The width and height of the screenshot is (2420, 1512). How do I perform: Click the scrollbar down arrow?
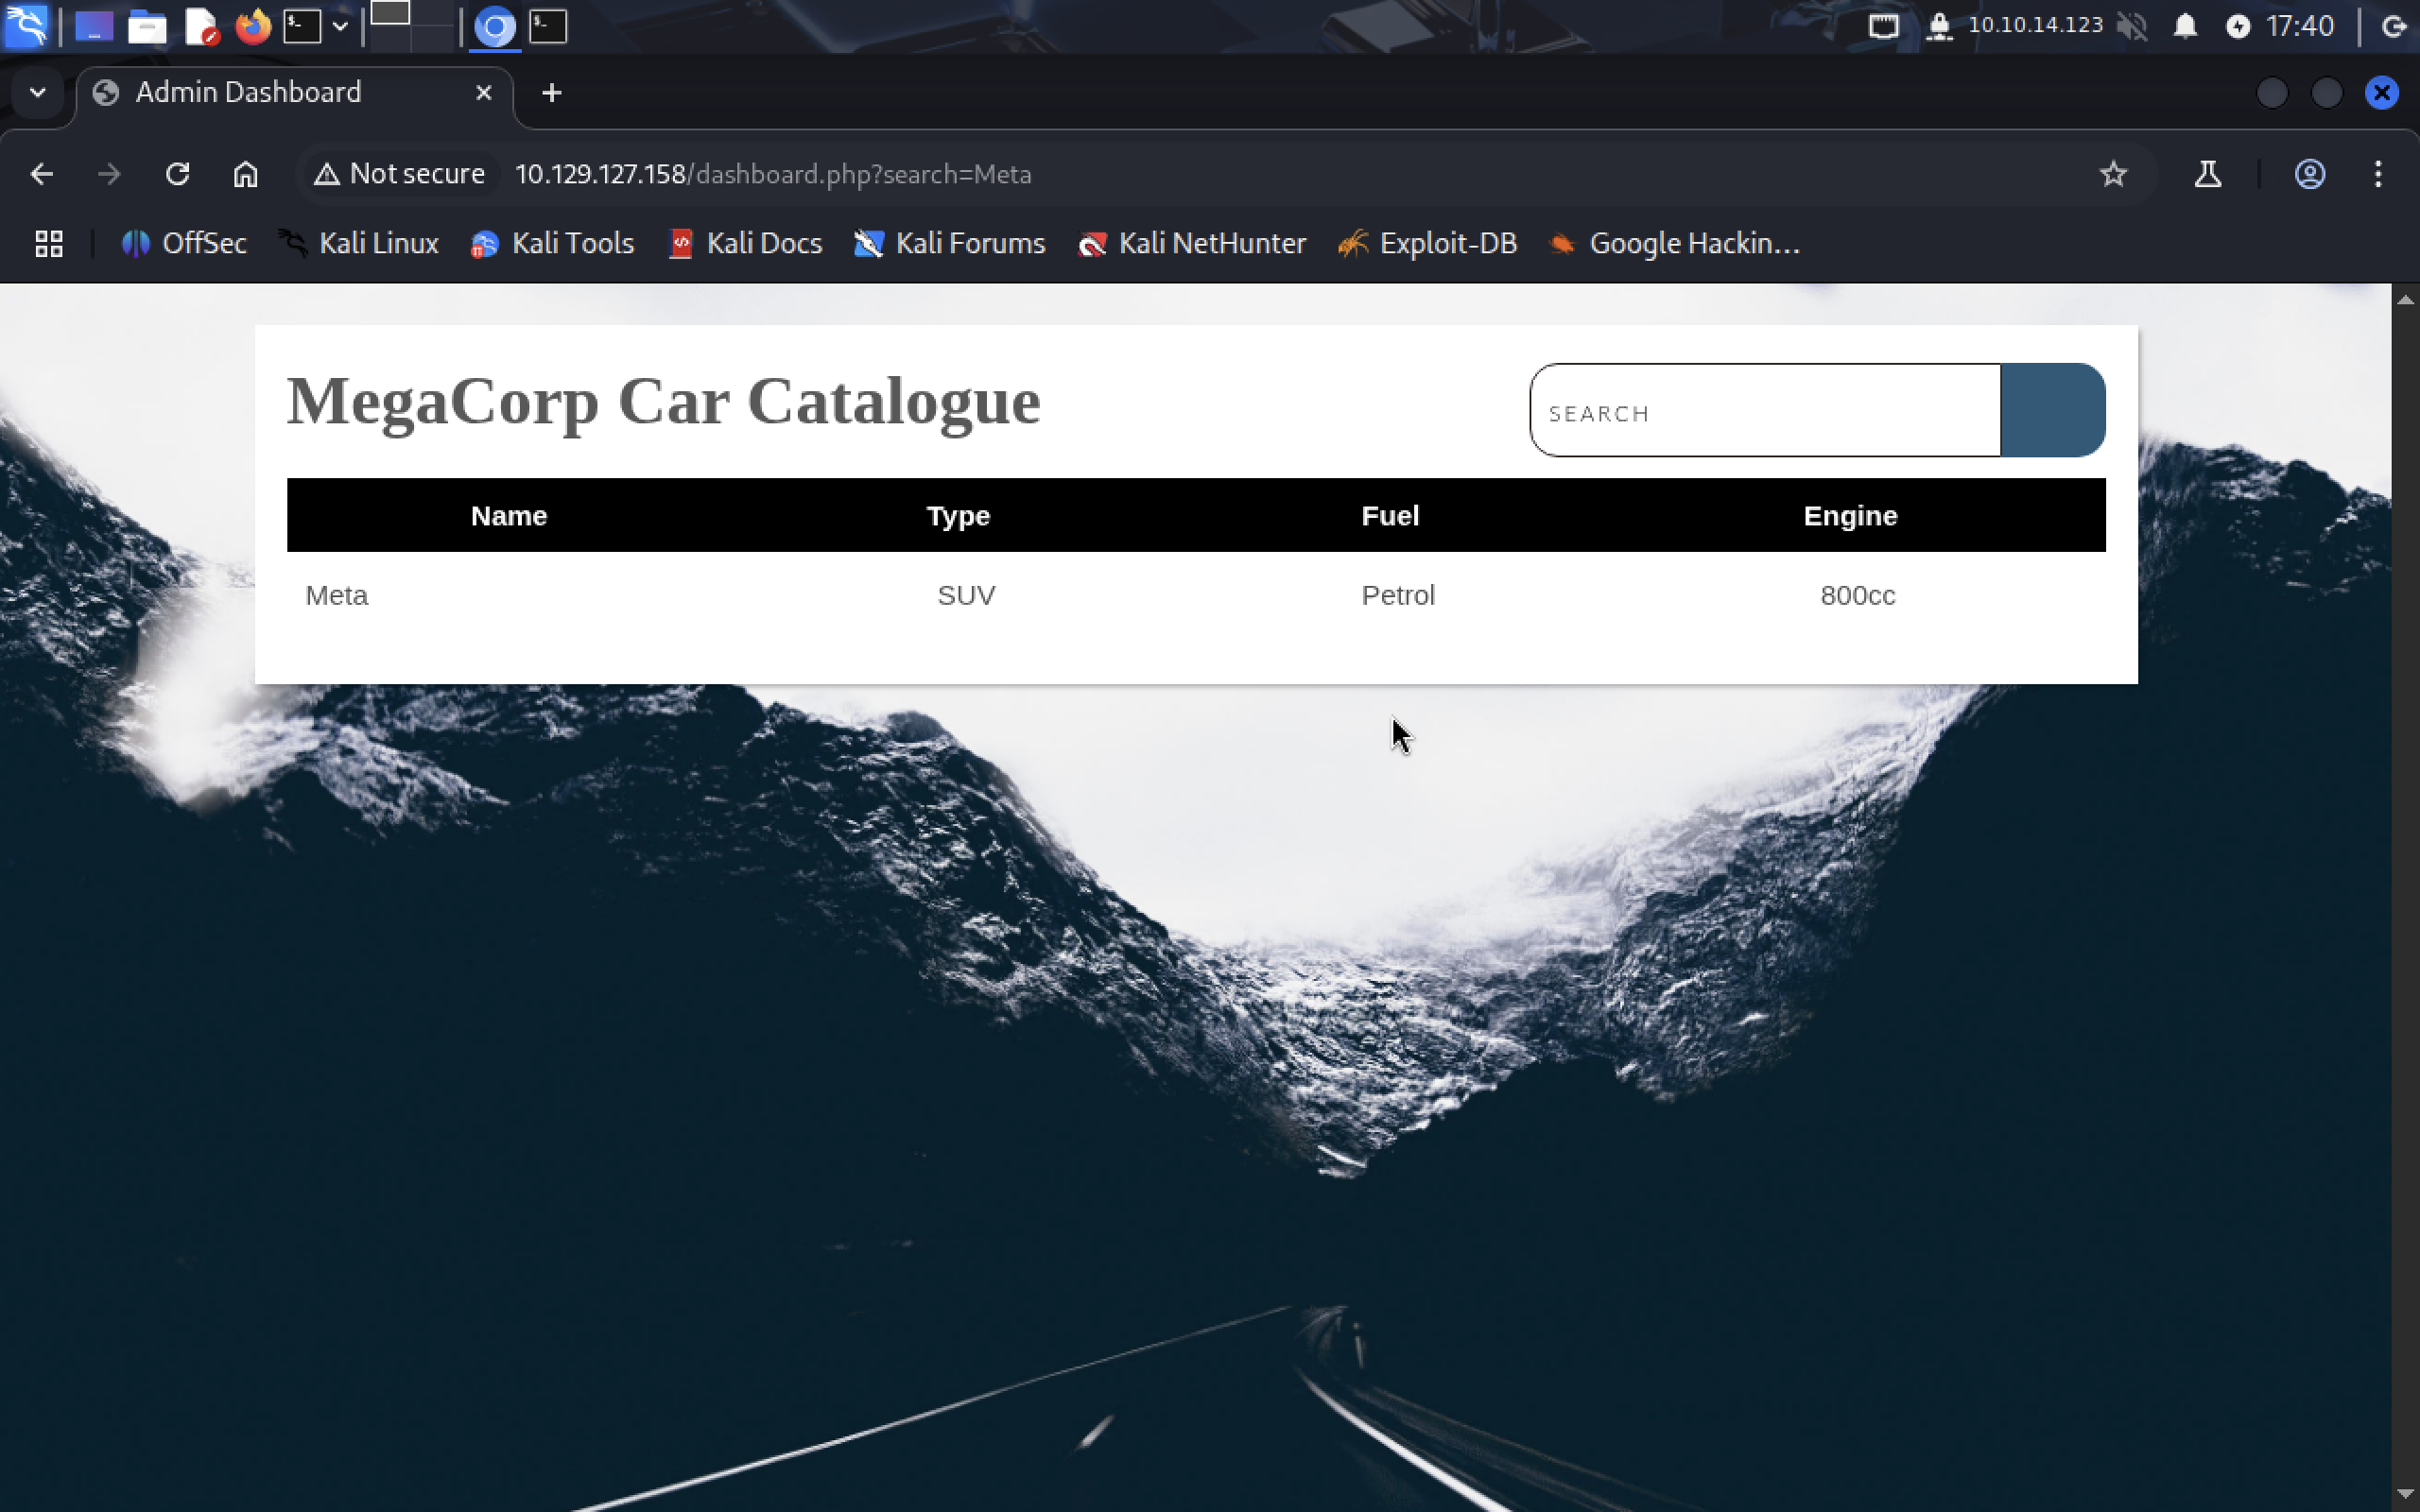(2405, 1496)
